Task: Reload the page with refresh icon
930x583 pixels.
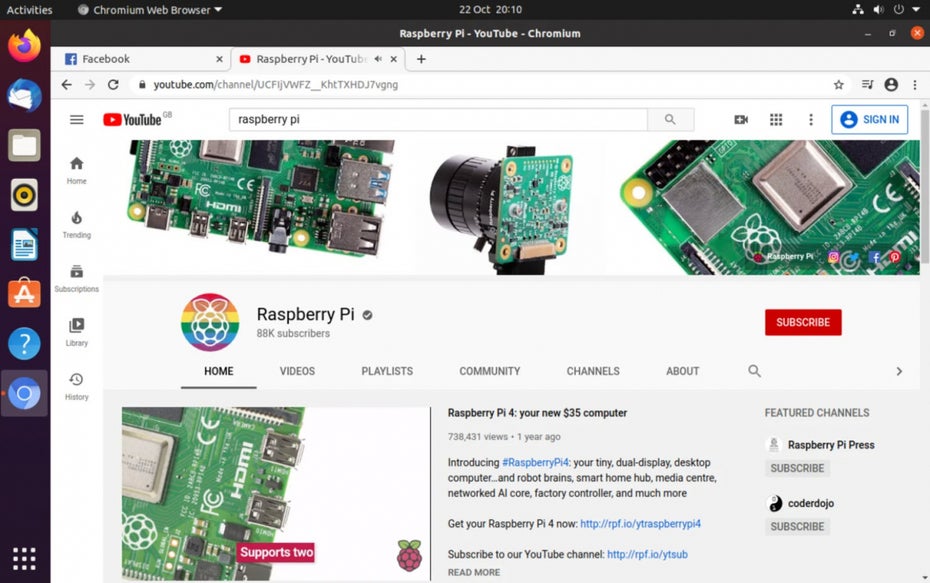Action: [x=113, y=85]
